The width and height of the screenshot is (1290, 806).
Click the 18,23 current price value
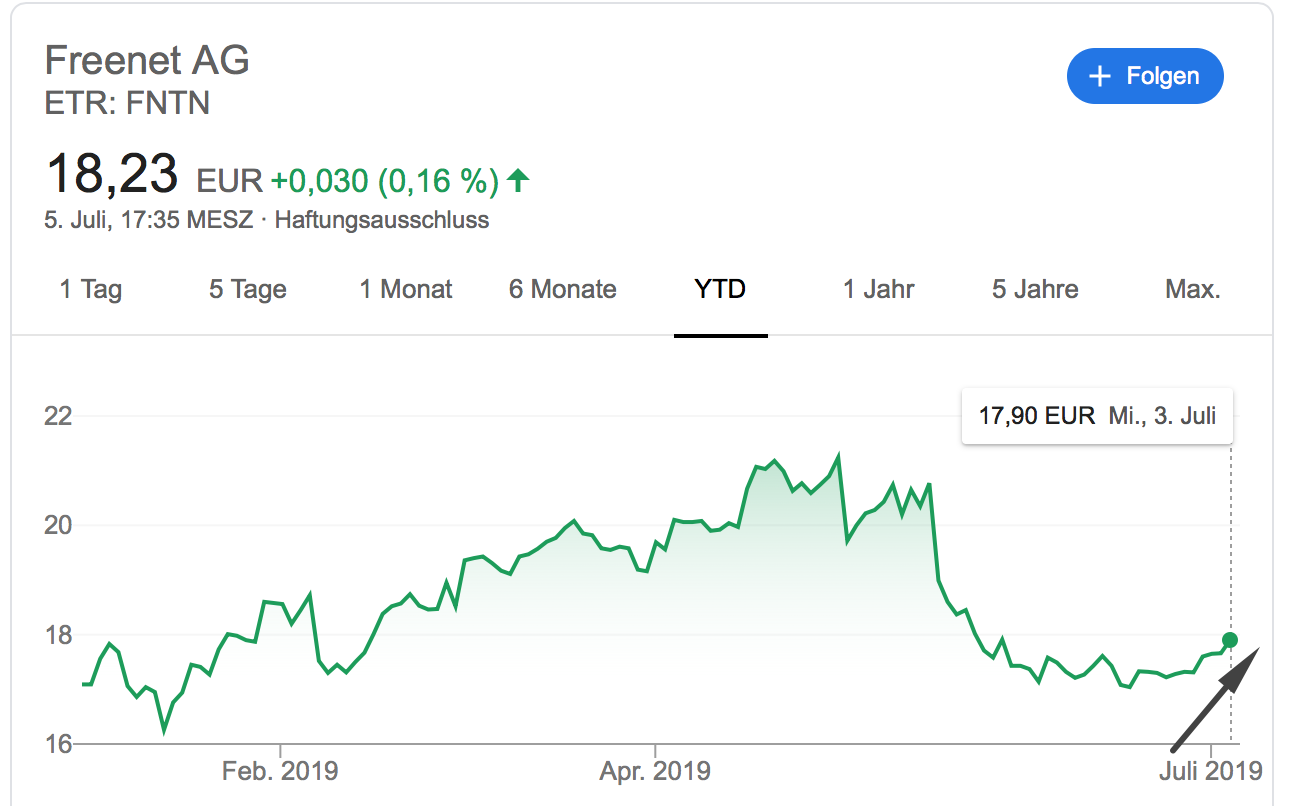point(112,174)
